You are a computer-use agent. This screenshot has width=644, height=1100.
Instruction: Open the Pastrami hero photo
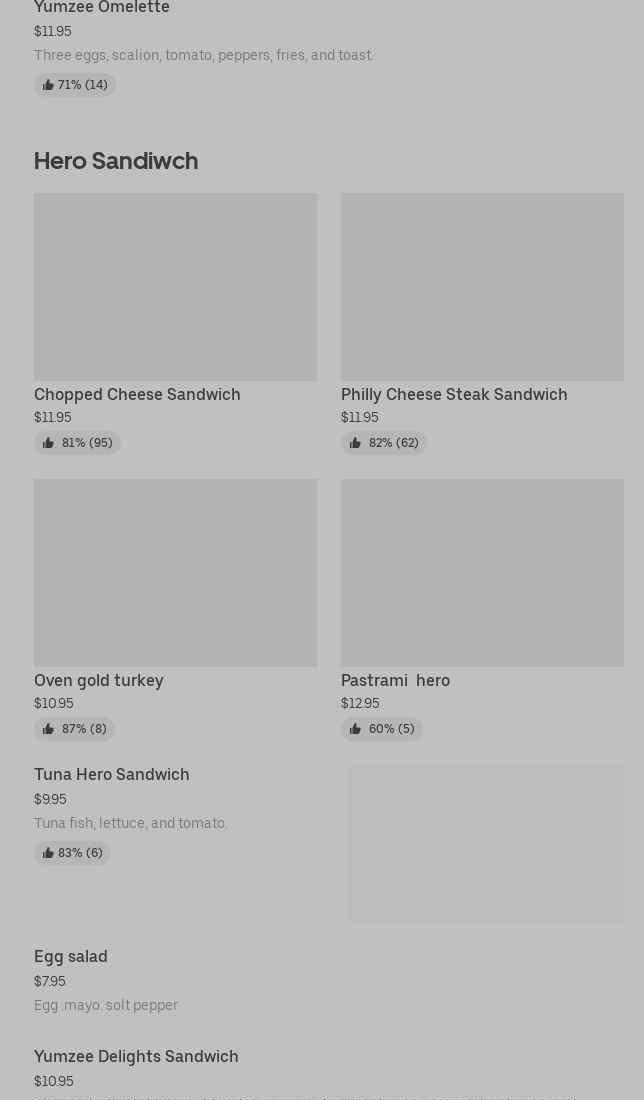tap(482, 573)
